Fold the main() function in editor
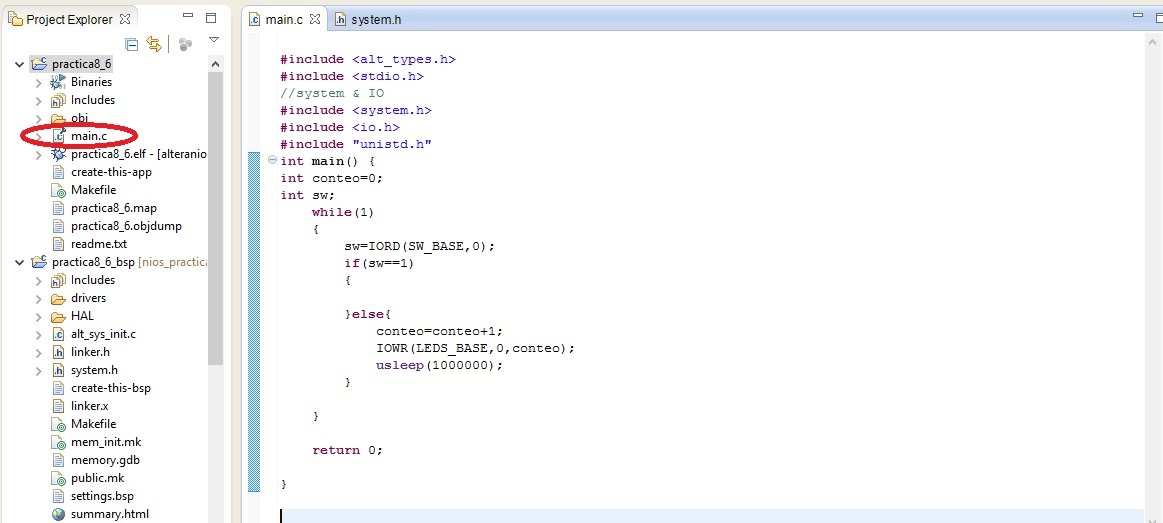This screenshot has height=523, width=1163. [x=272, y=160]
